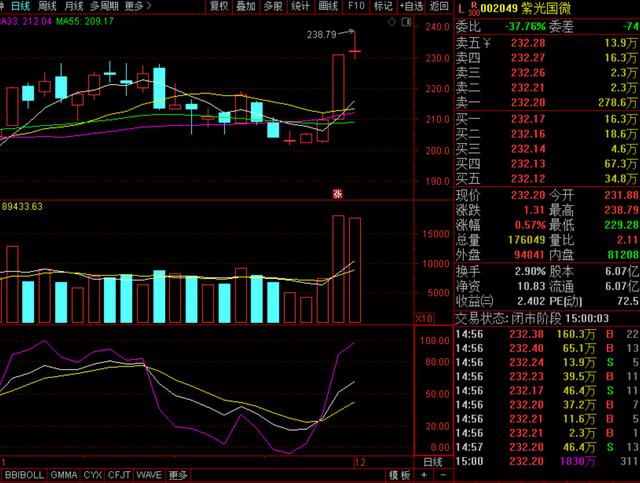640x483 pixels.
Task: Click the 内盘 81208 value
Action: click(x=622, y=255)
